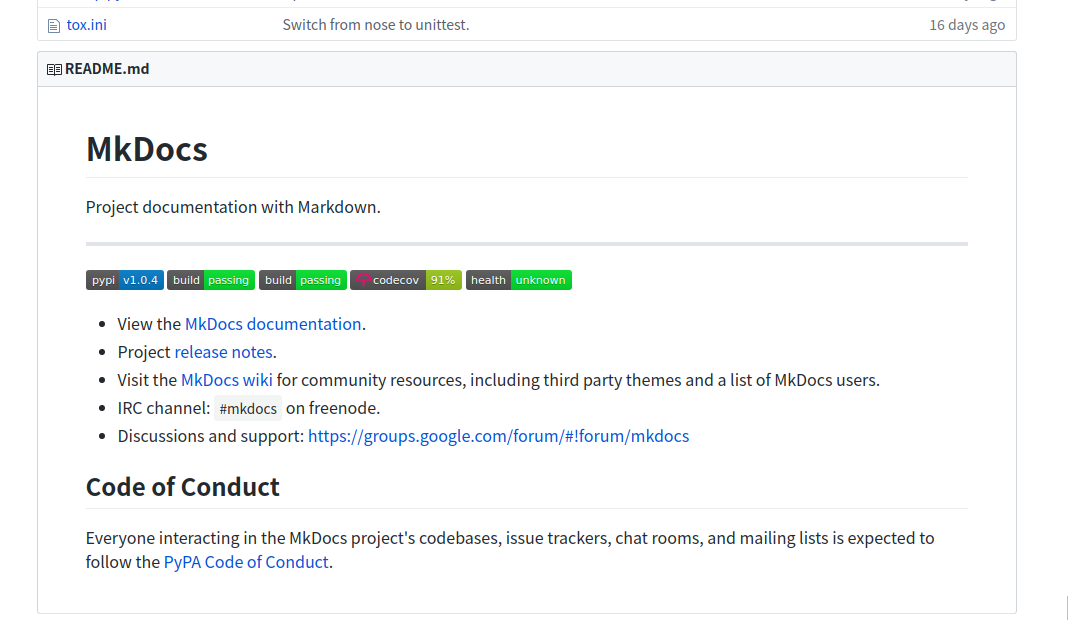Visit the MkDocs wiki link

point(226,380)
